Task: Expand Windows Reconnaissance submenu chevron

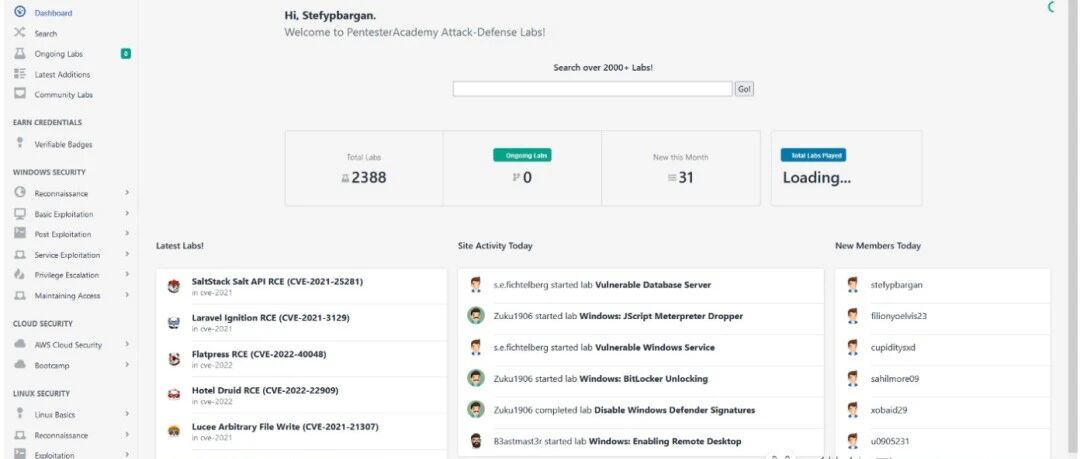Action: pyautogui.click(x=127, y=193)
